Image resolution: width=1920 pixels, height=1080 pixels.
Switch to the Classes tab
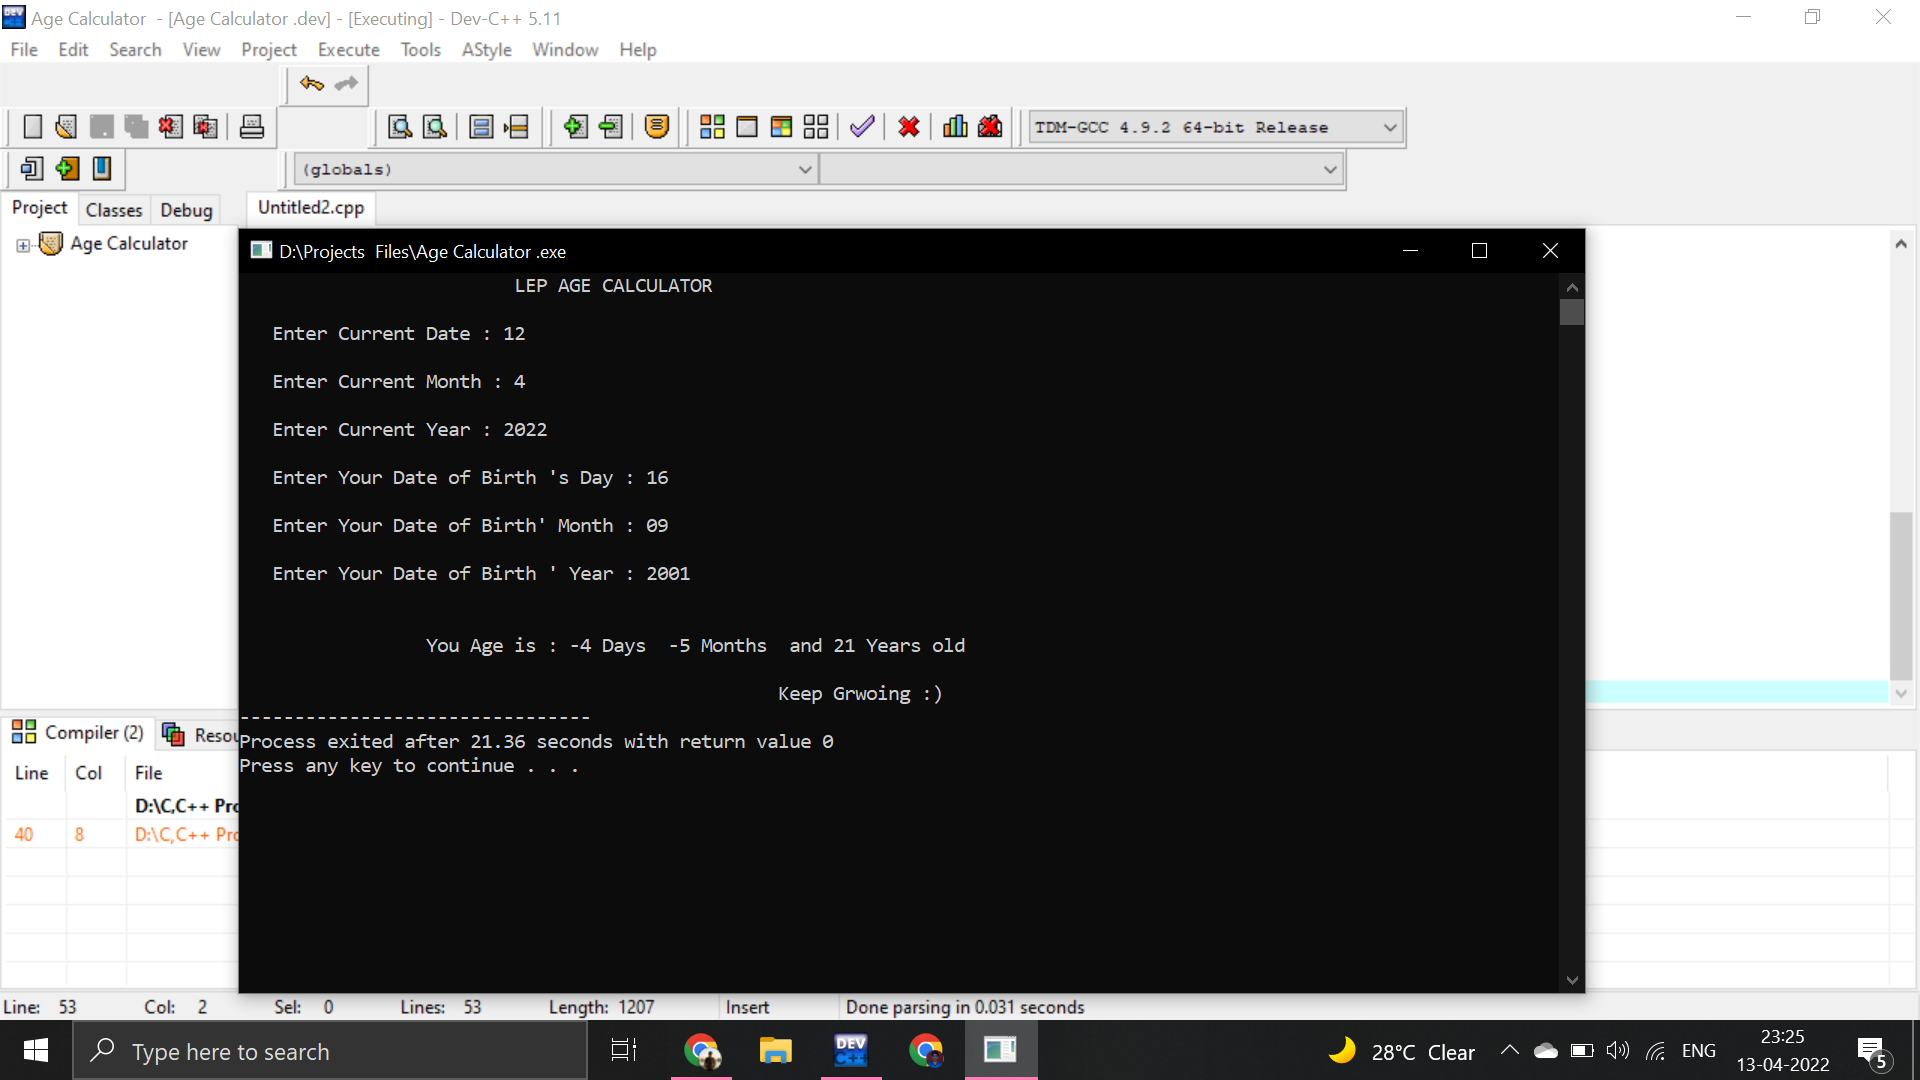pos(113,209)
